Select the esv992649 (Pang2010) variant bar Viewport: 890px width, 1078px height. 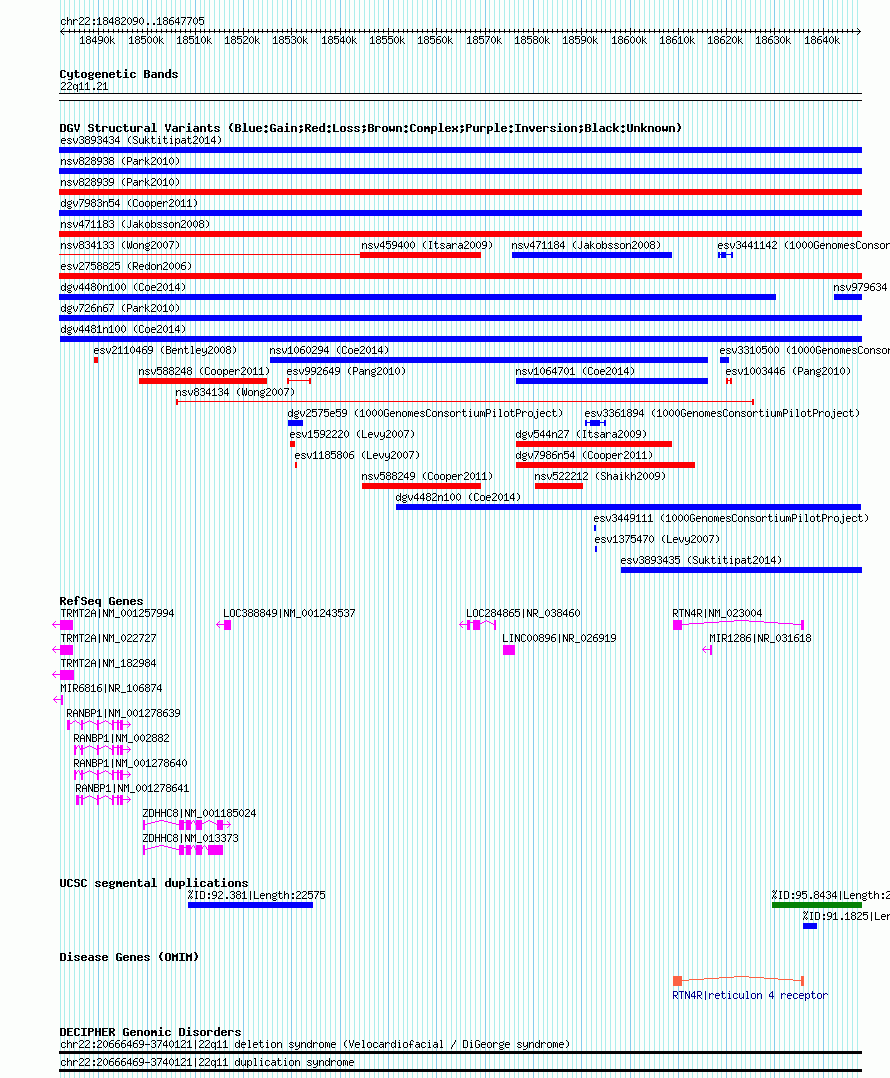click(x=299, y=381)
